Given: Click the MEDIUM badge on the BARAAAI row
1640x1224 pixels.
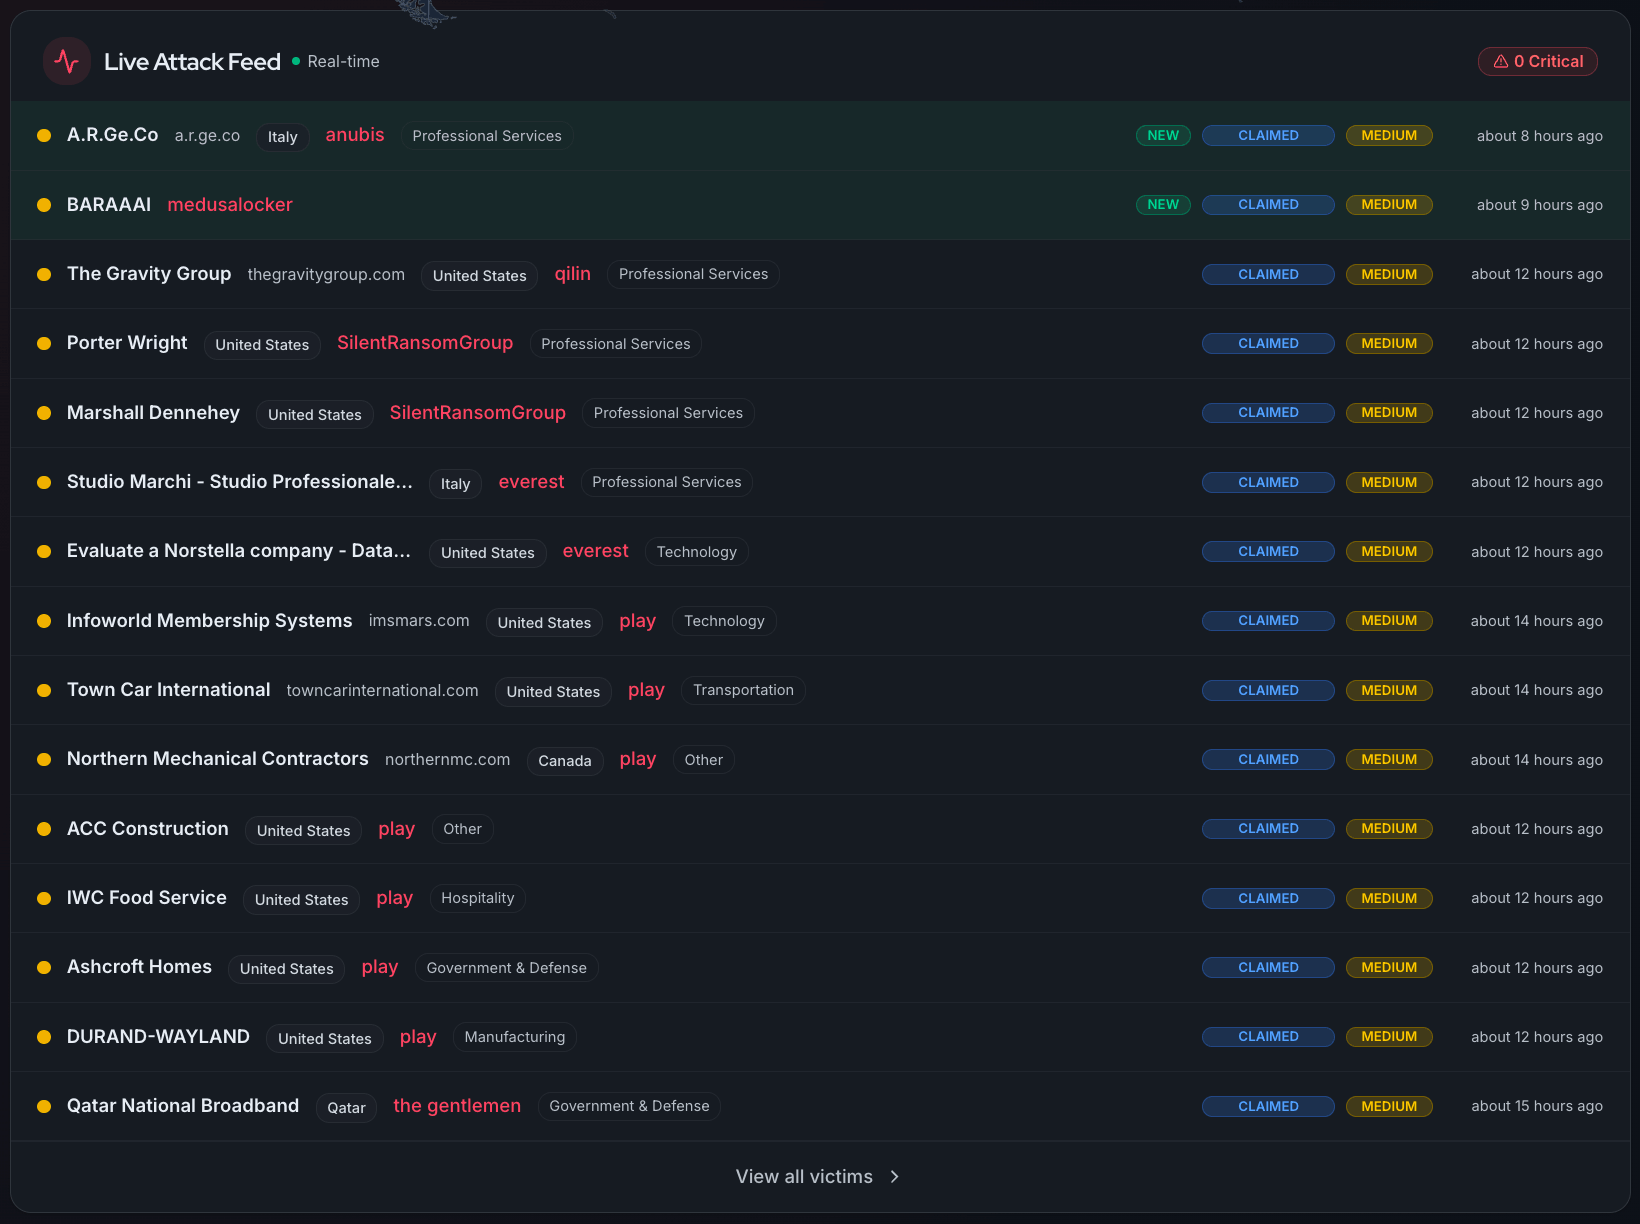Looking at the screenshot, I should click(x=1389, y=205).
